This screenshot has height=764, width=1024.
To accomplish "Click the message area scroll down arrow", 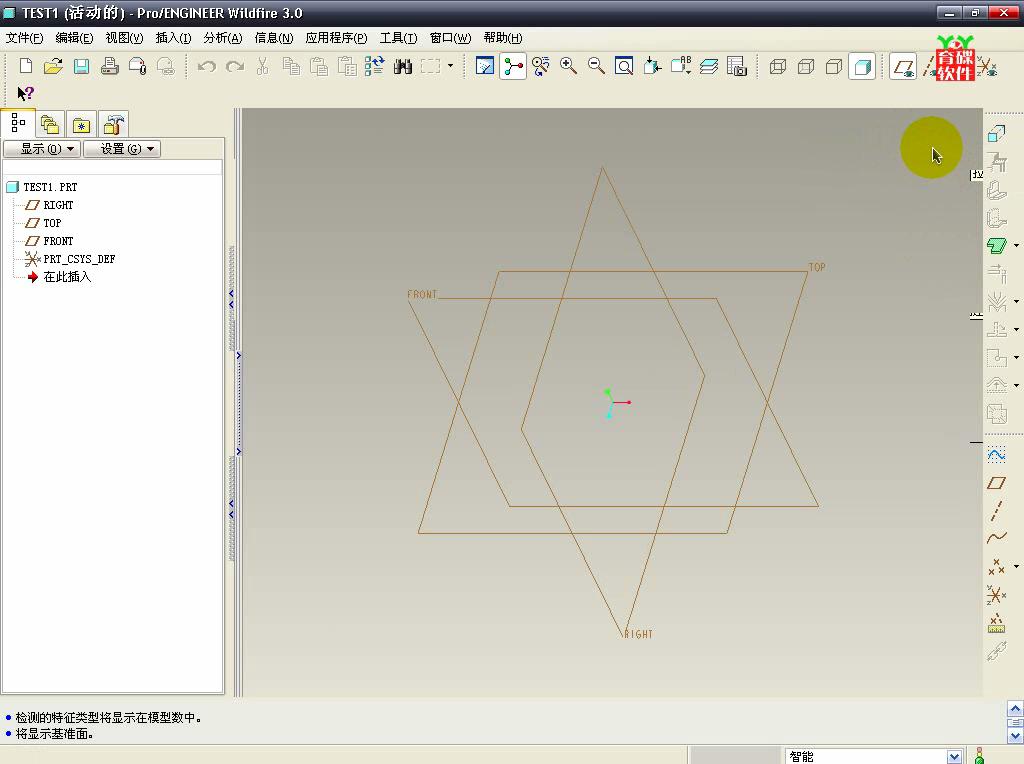I will (1015, 737).
